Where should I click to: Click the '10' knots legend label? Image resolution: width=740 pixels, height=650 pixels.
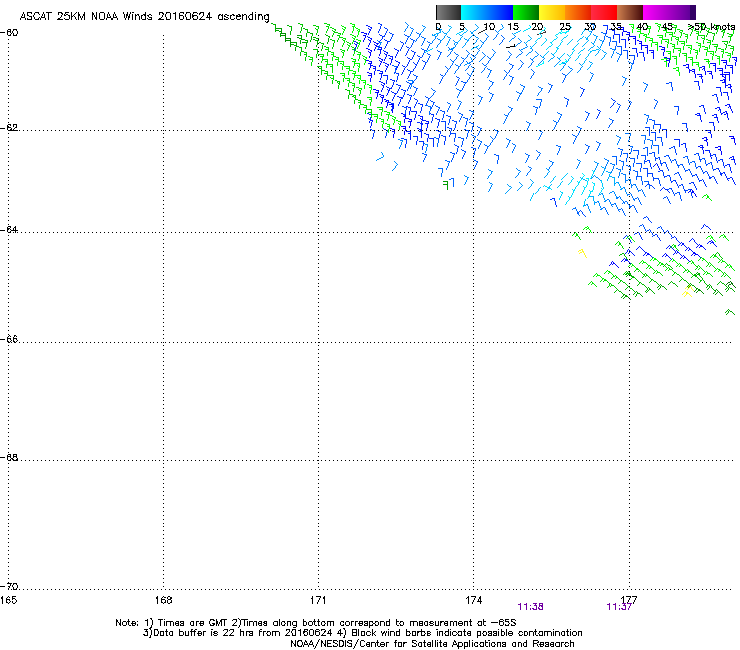click(x=489, y=27)
